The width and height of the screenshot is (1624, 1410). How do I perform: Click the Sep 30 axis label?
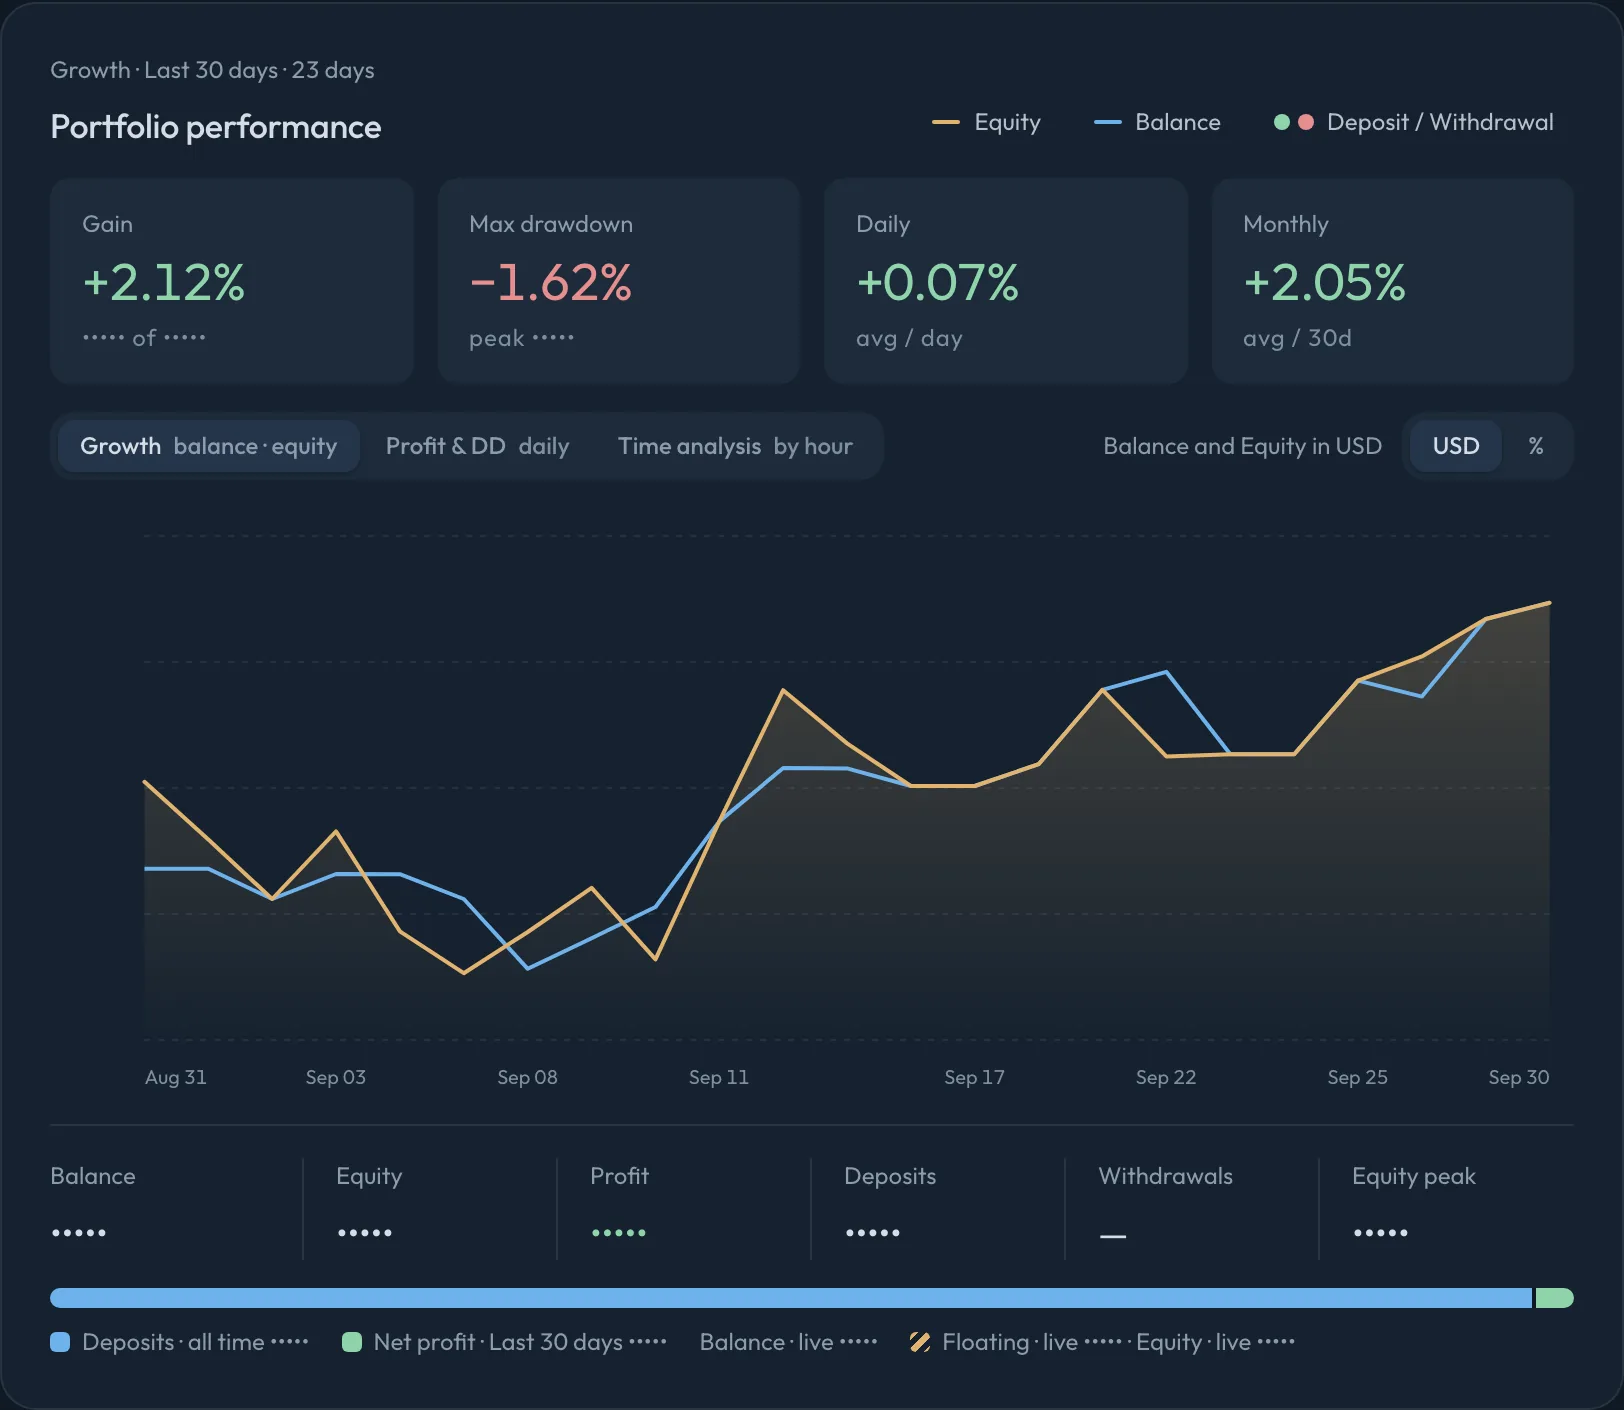tap(1518, 1077)
